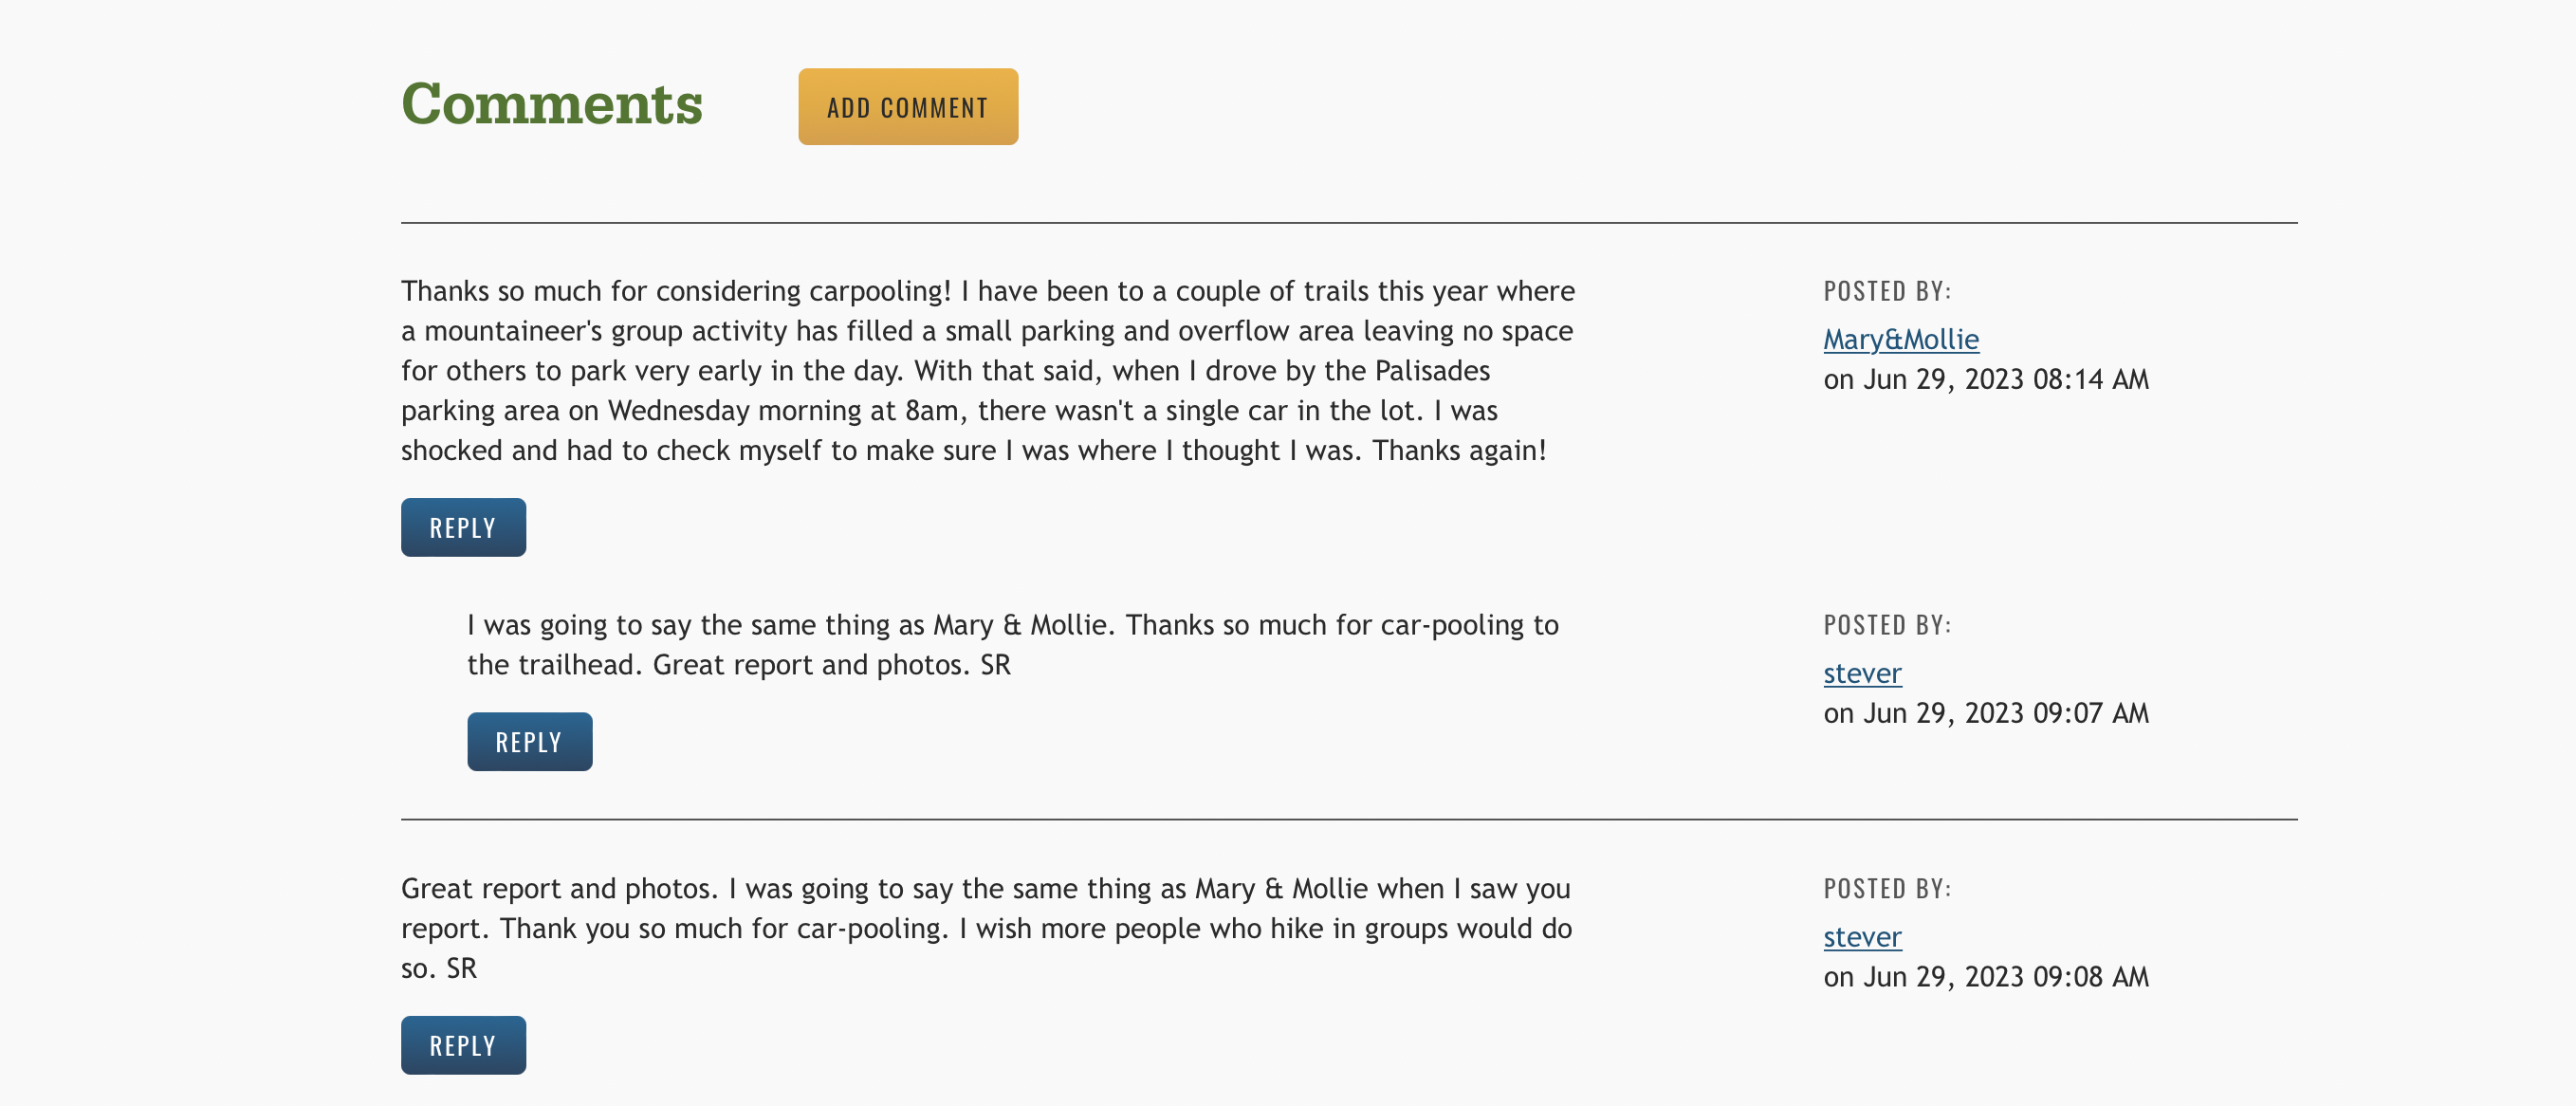This screenshot has width=2576, height=1106.
Task: Click the Jun 29, 2023 09:08 AM timestamp
Action: coord(1986,977)
